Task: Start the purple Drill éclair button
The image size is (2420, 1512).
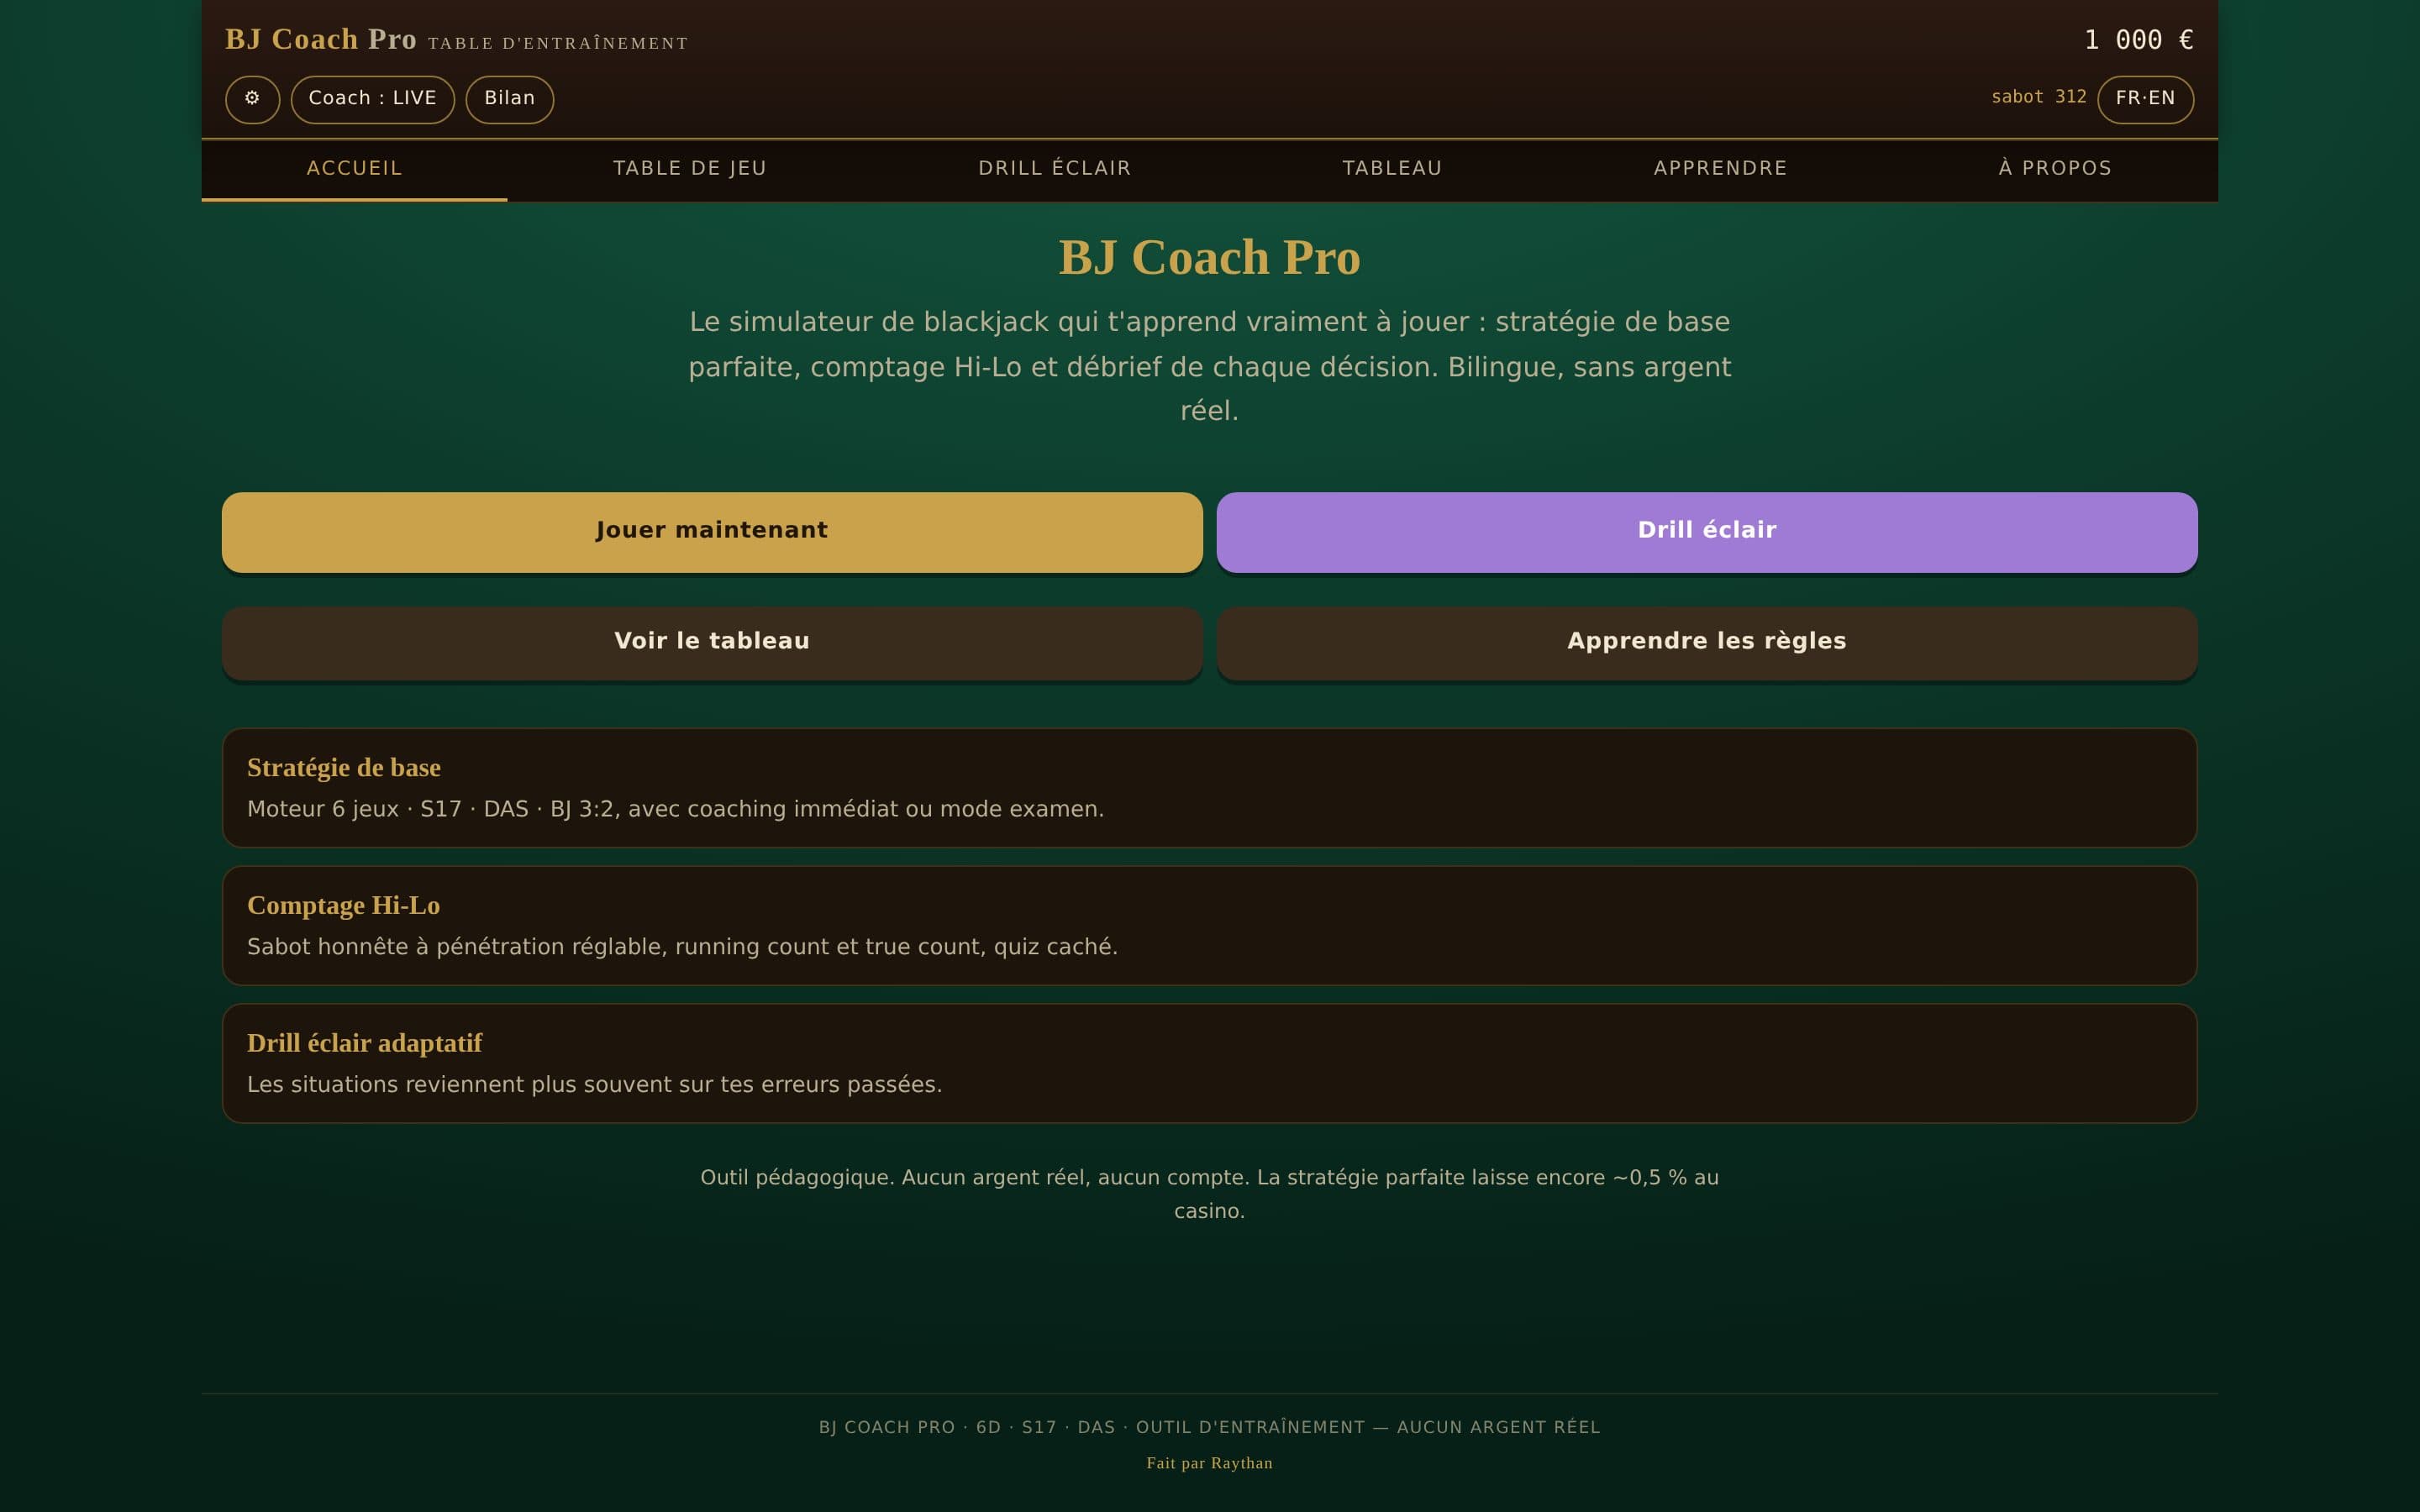Action: tap(1707, 532)
